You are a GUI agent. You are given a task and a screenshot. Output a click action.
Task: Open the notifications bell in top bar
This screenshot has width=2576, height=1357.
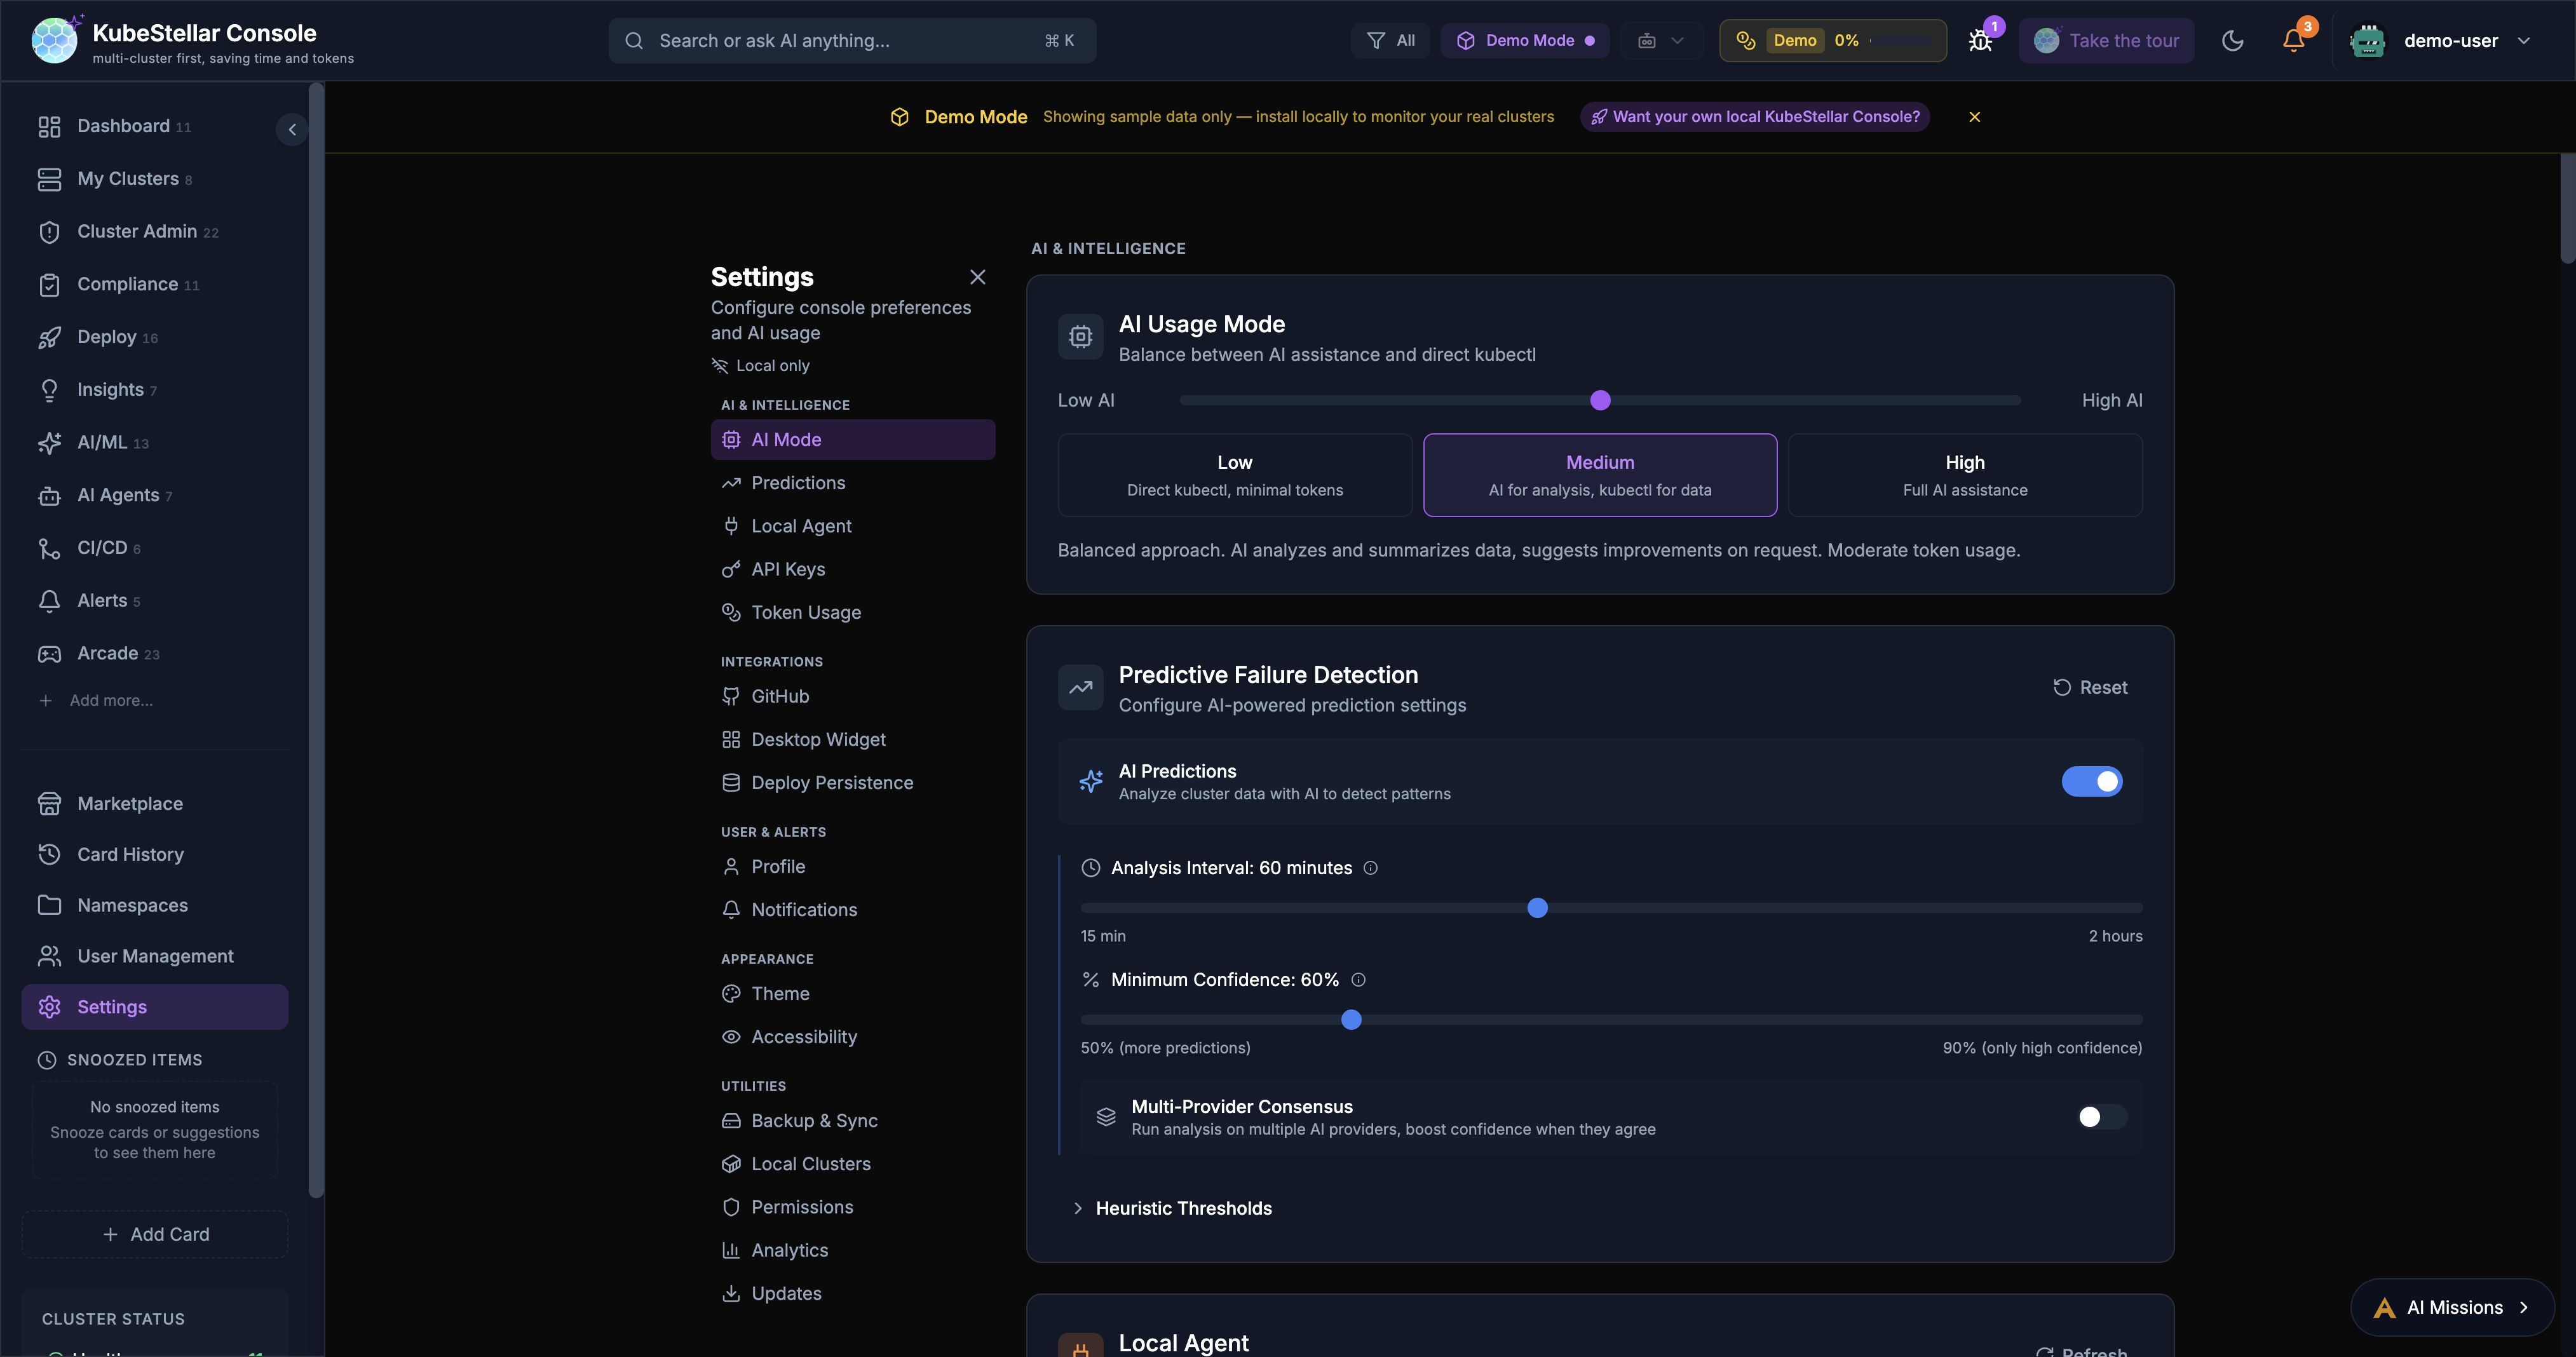[x=2293, y=41]
